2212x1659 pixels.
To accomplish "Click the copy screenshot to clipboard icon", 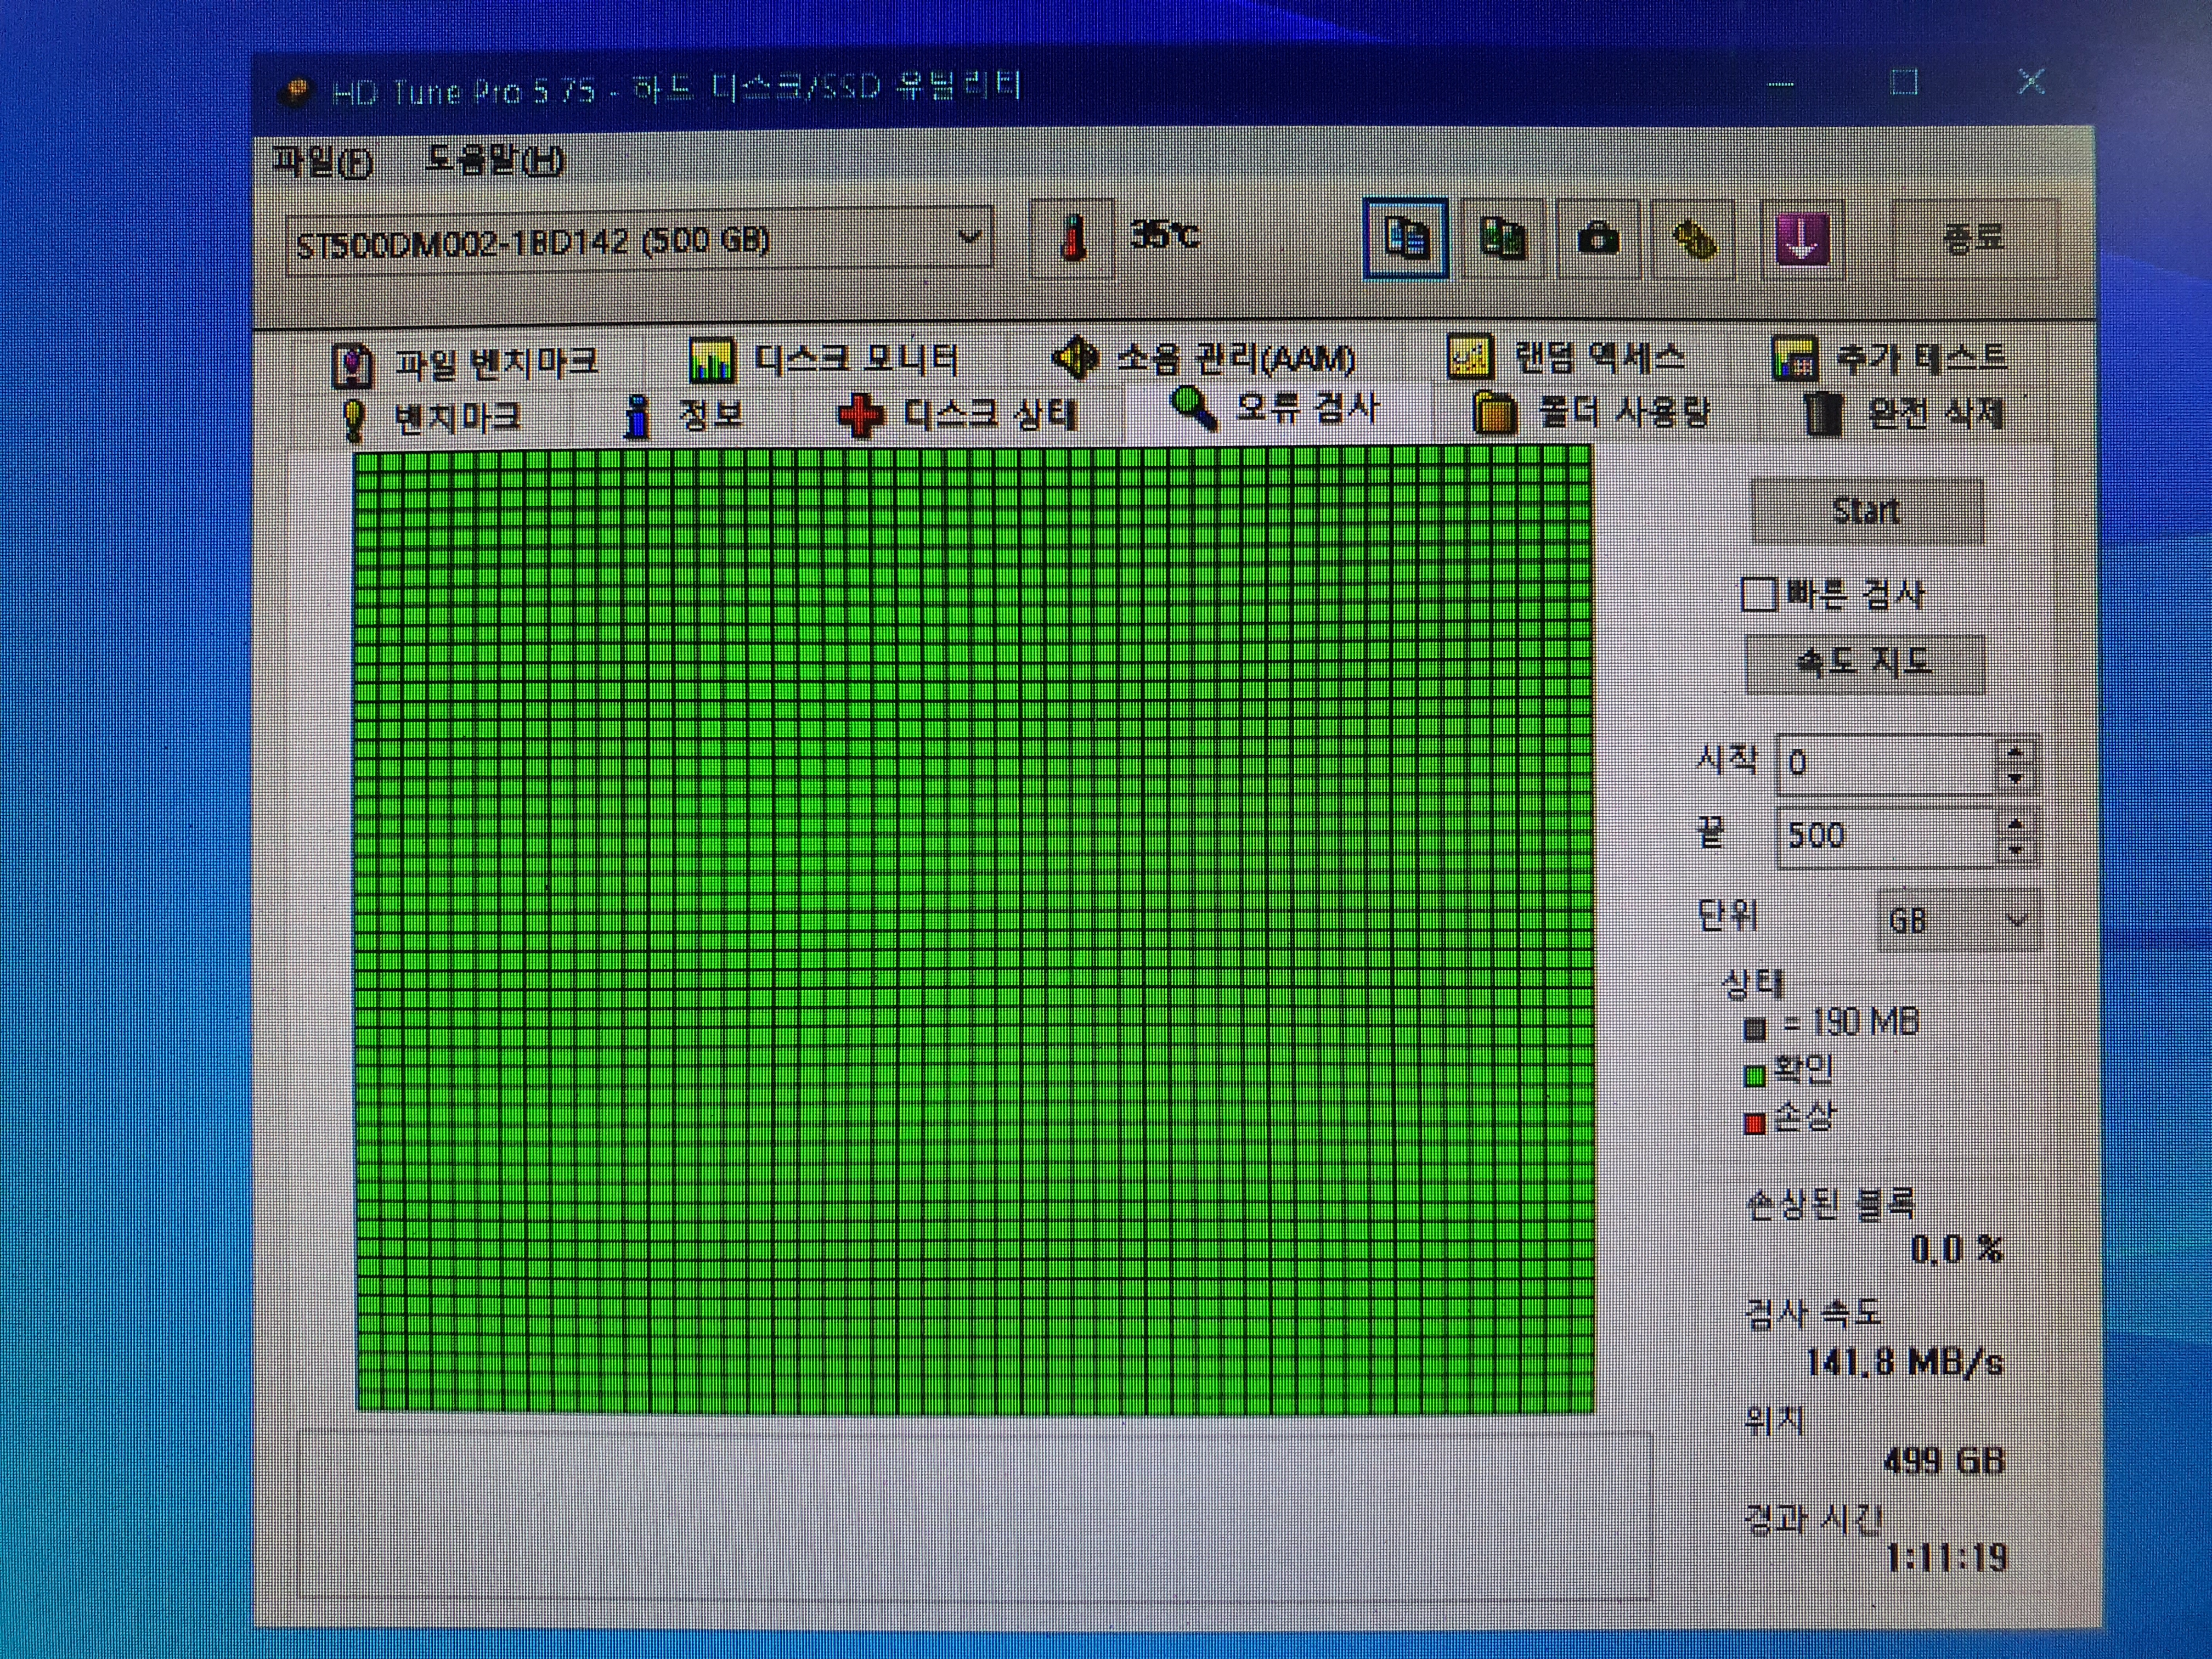I will click(1502, 239).
